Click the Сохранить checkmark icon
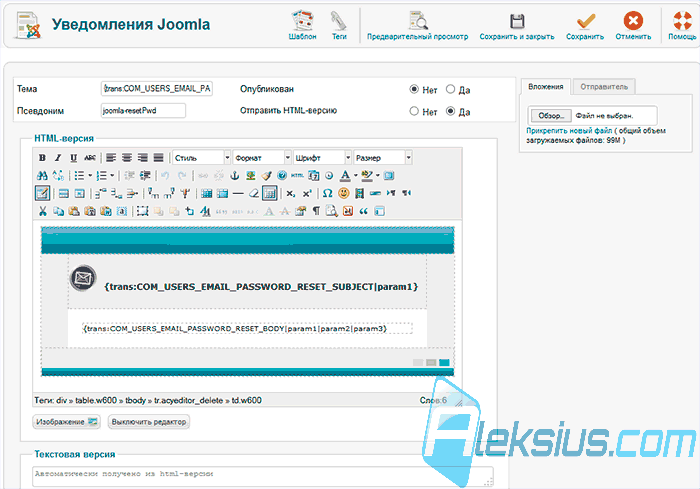The height and width of the screenshot is (489, 700). (x=585, y=21)
